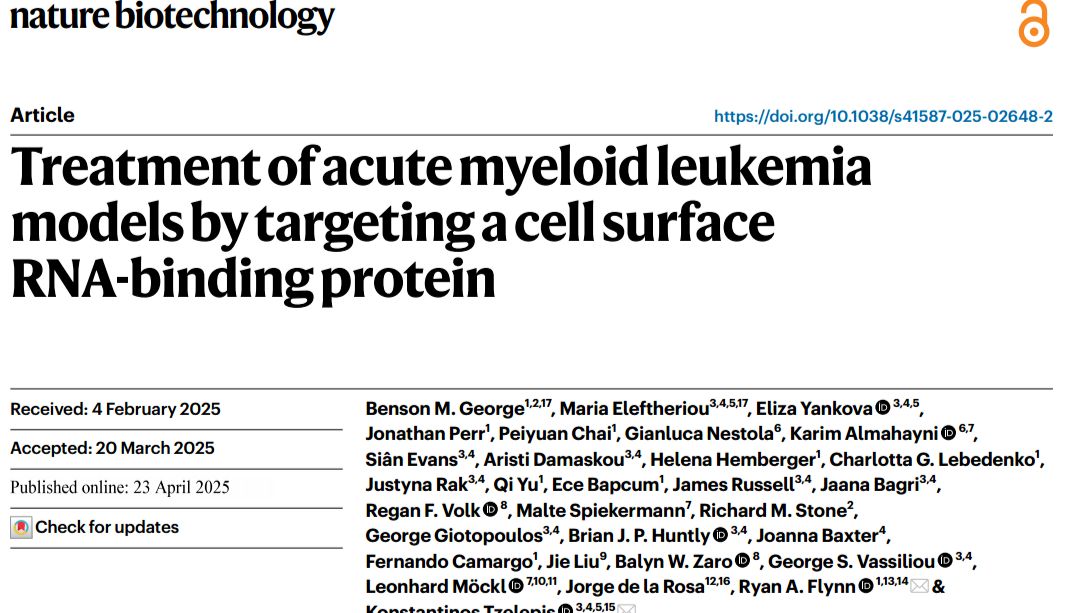Click the article title heading

(x=440, y=224)
